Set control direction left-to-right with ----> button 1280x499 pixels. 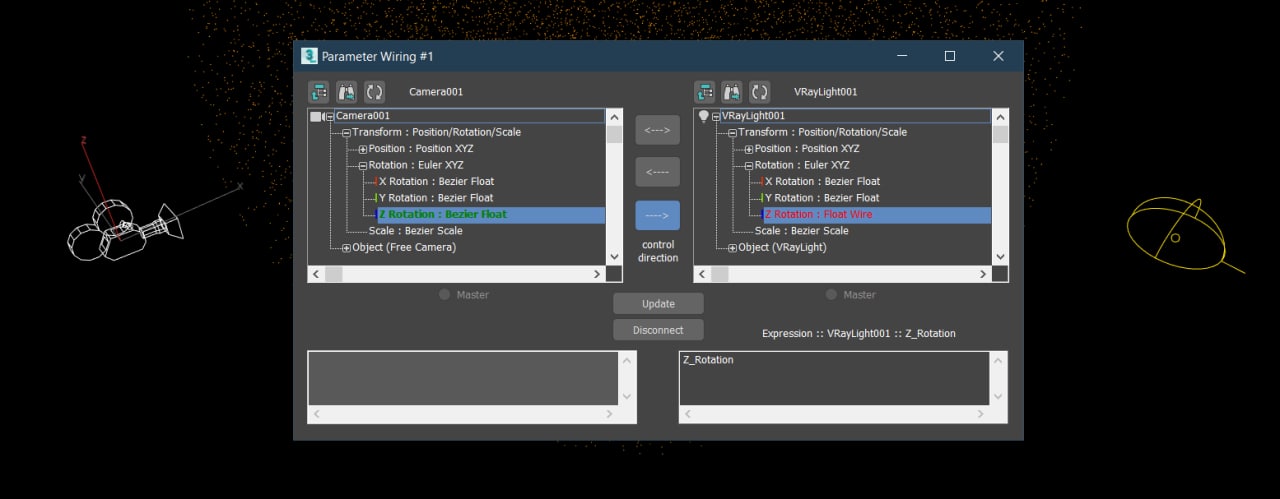tap(658, 215)
